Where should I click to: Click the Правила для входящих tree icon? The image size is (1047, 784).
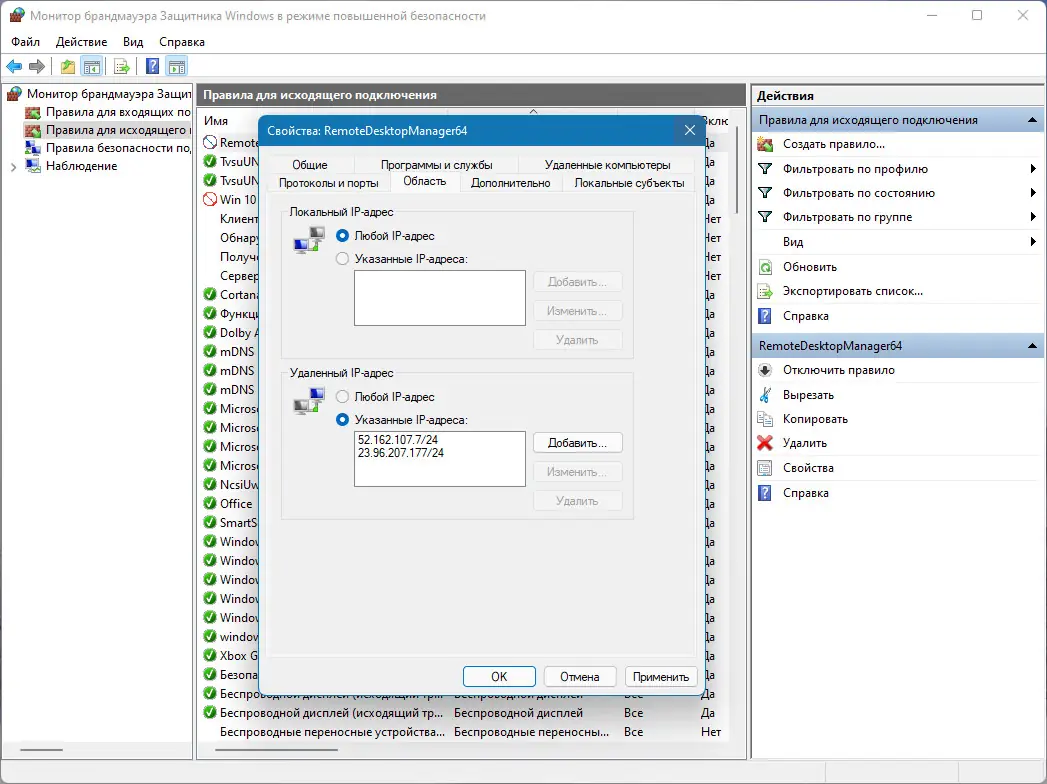[x=33, y=112]
